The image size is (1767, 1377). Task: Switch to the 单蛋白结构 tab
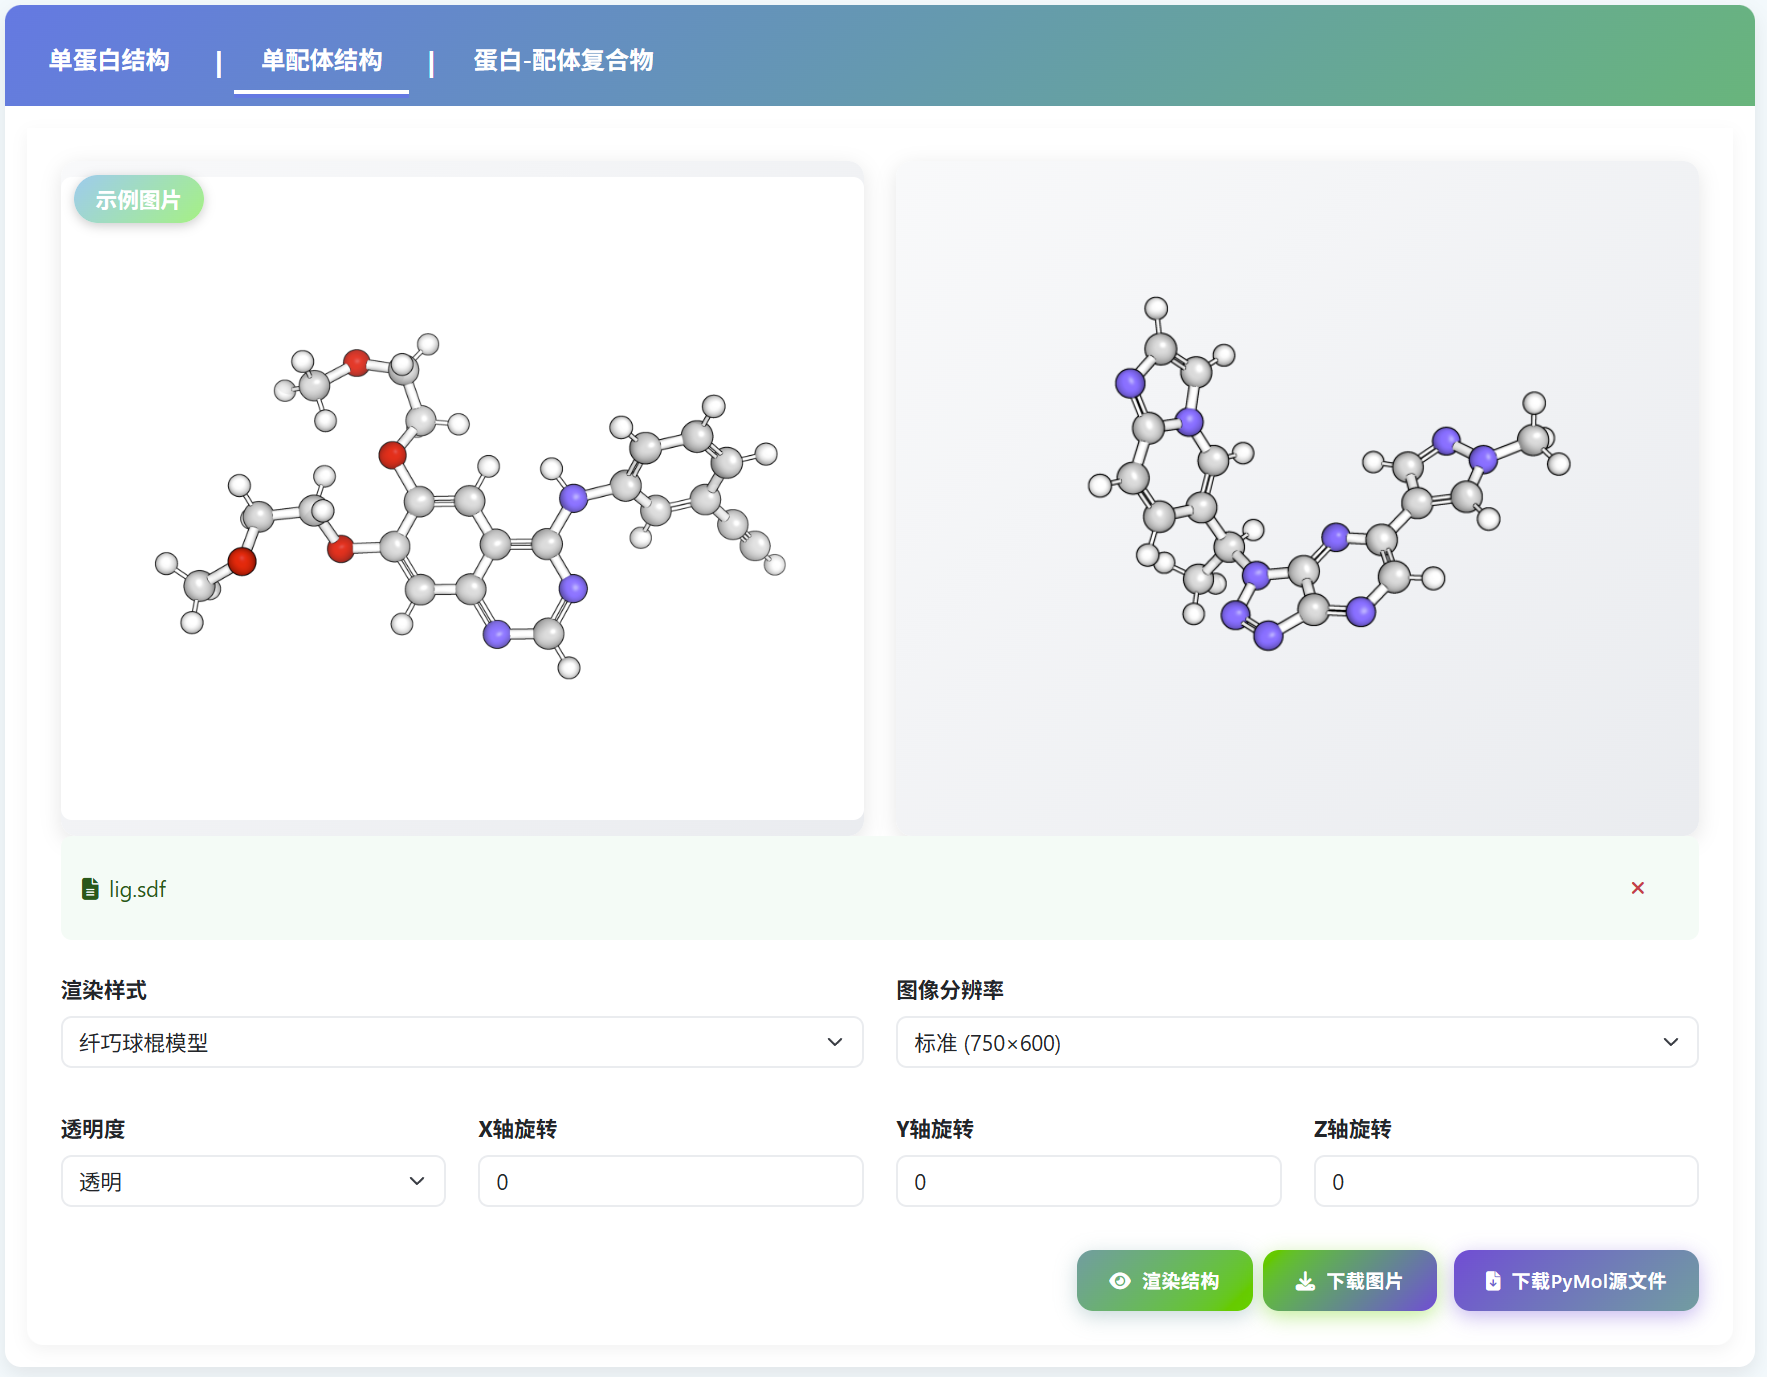(109, 61)
